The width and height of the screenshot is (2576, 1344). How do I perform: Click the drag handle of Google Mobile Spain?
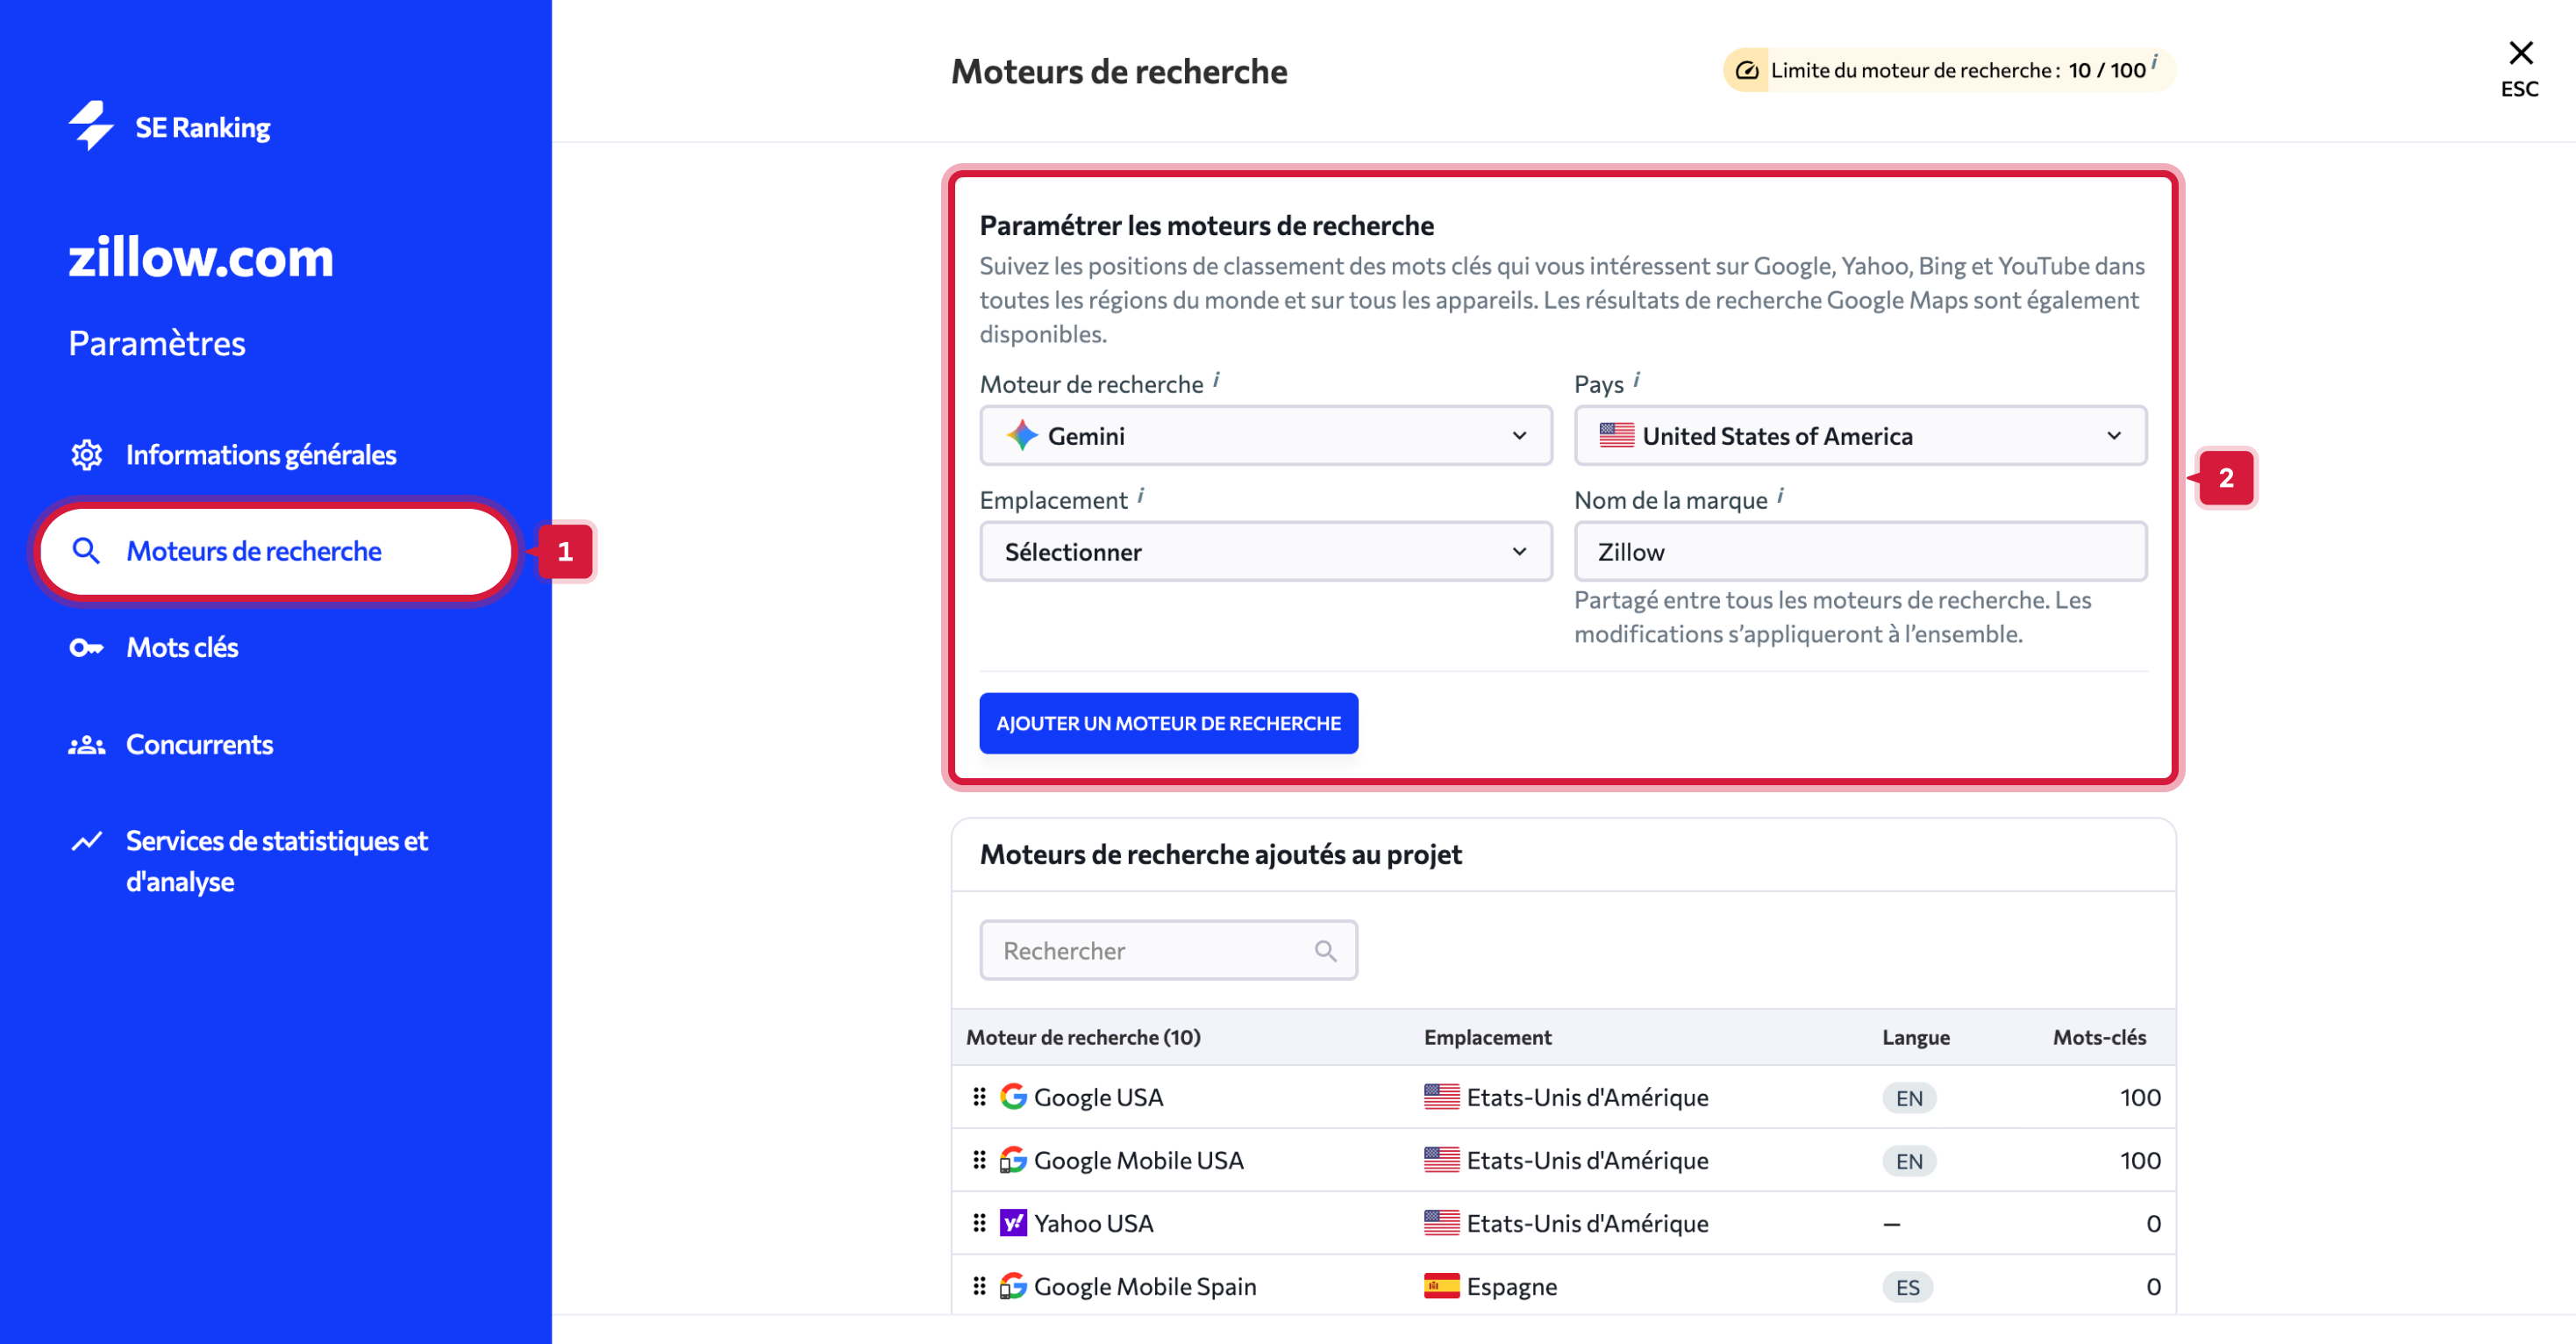979,1285
